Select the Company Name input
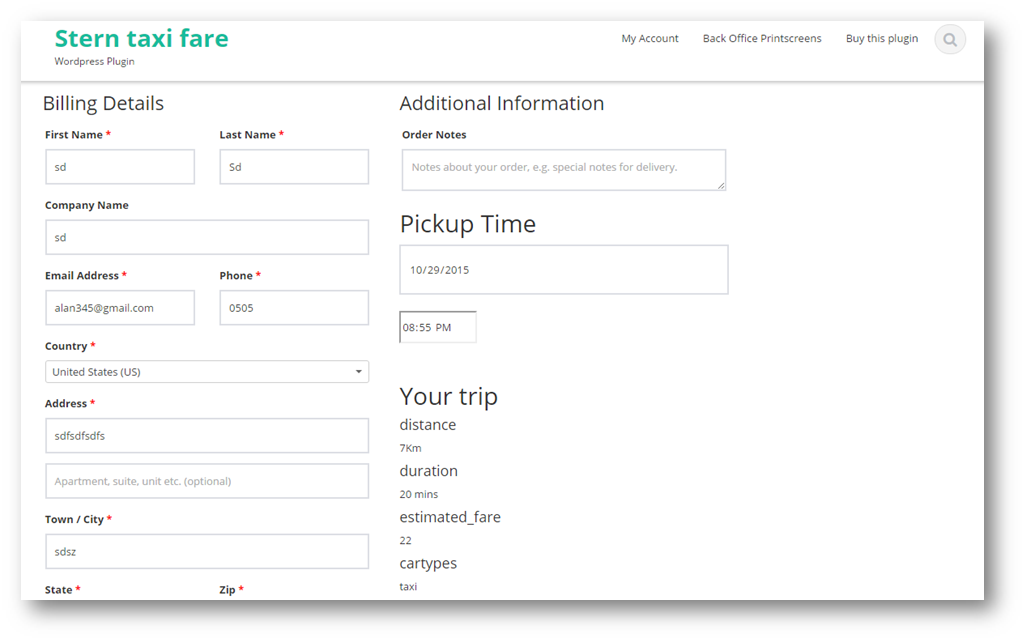Viewport: 1026px width, 642px height. coord(207,238)
